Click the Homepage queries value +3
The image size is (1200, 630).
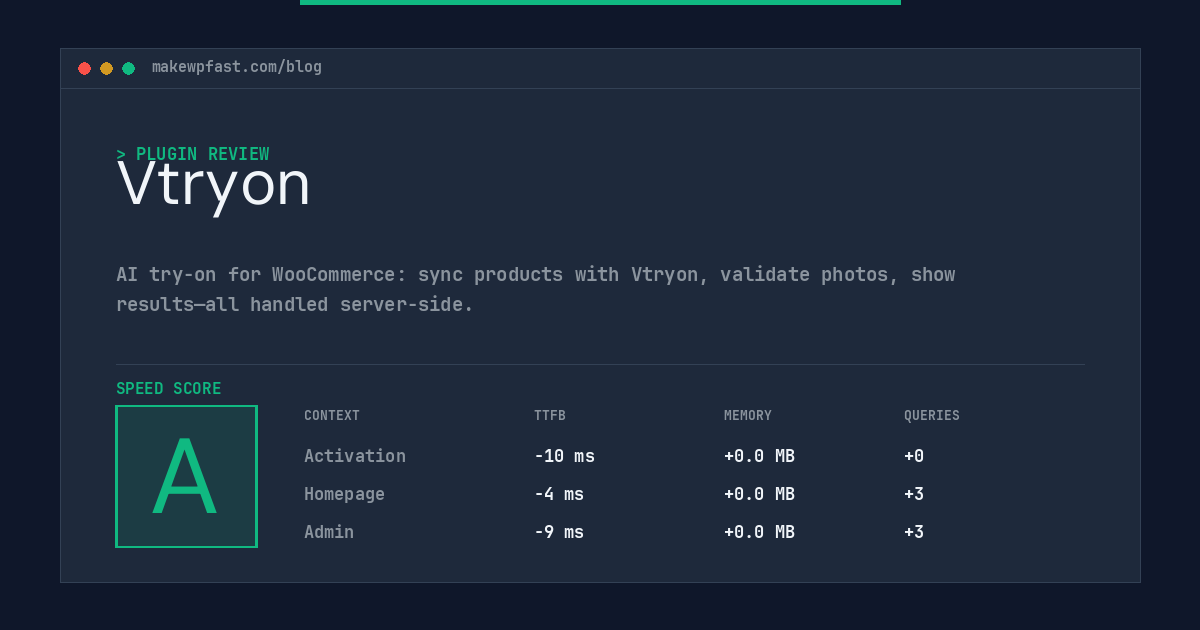pyautogui.click(x=914, y=494)
